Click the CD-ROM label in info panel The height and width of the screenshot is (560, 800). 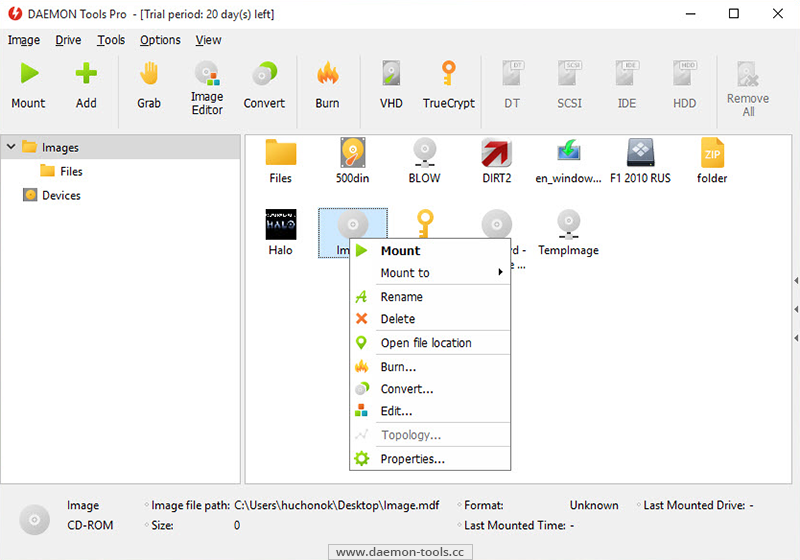click(90, 525)
